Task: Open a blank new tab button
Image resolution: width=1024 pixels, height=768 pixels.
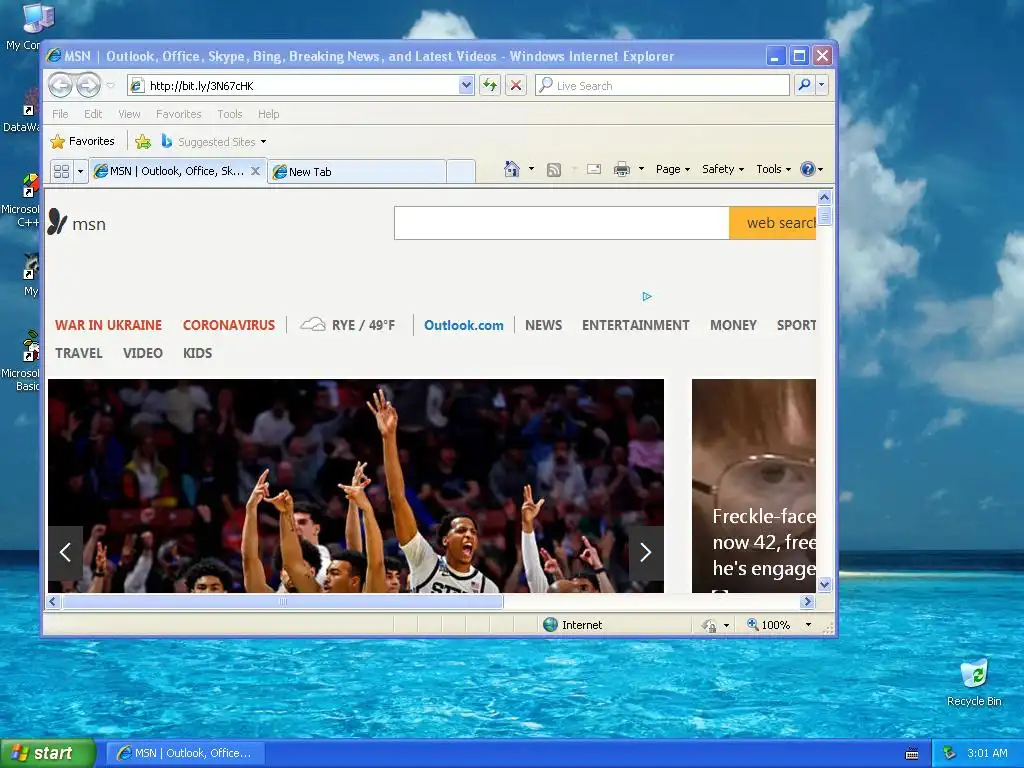Action: click(x=461, y=172)
